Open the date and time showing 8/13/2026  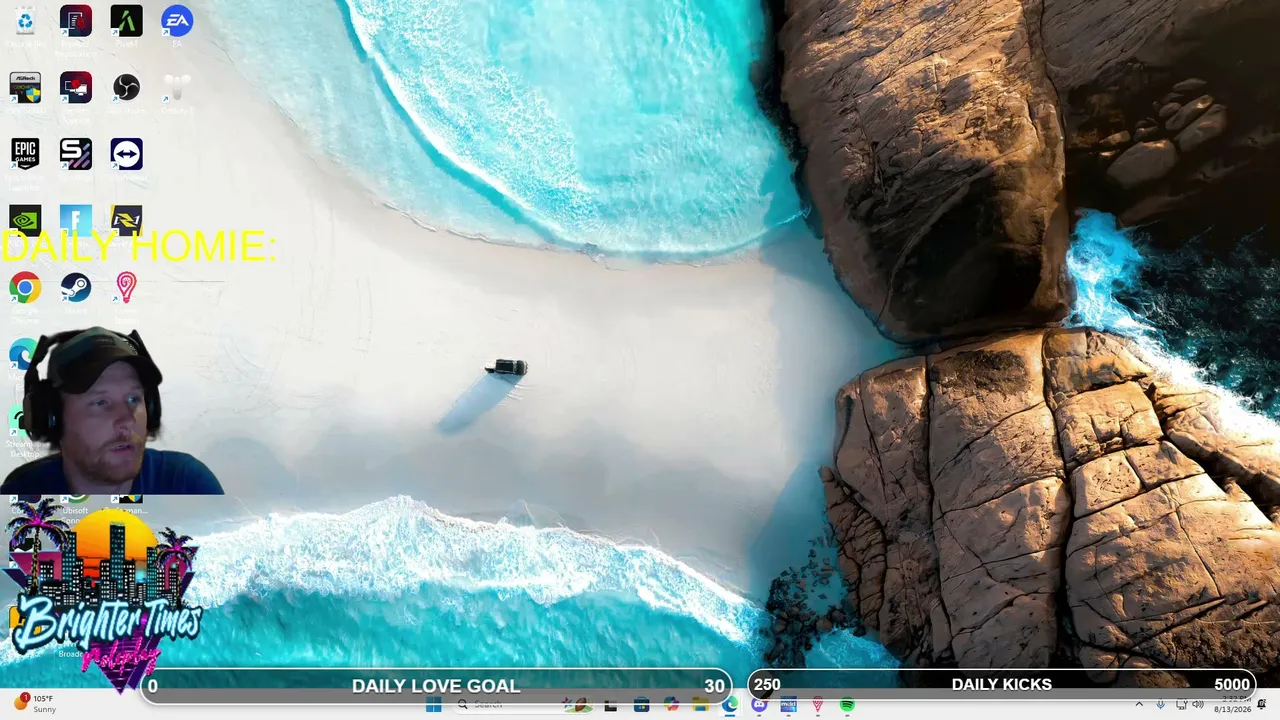click(x=1231, y=704)
